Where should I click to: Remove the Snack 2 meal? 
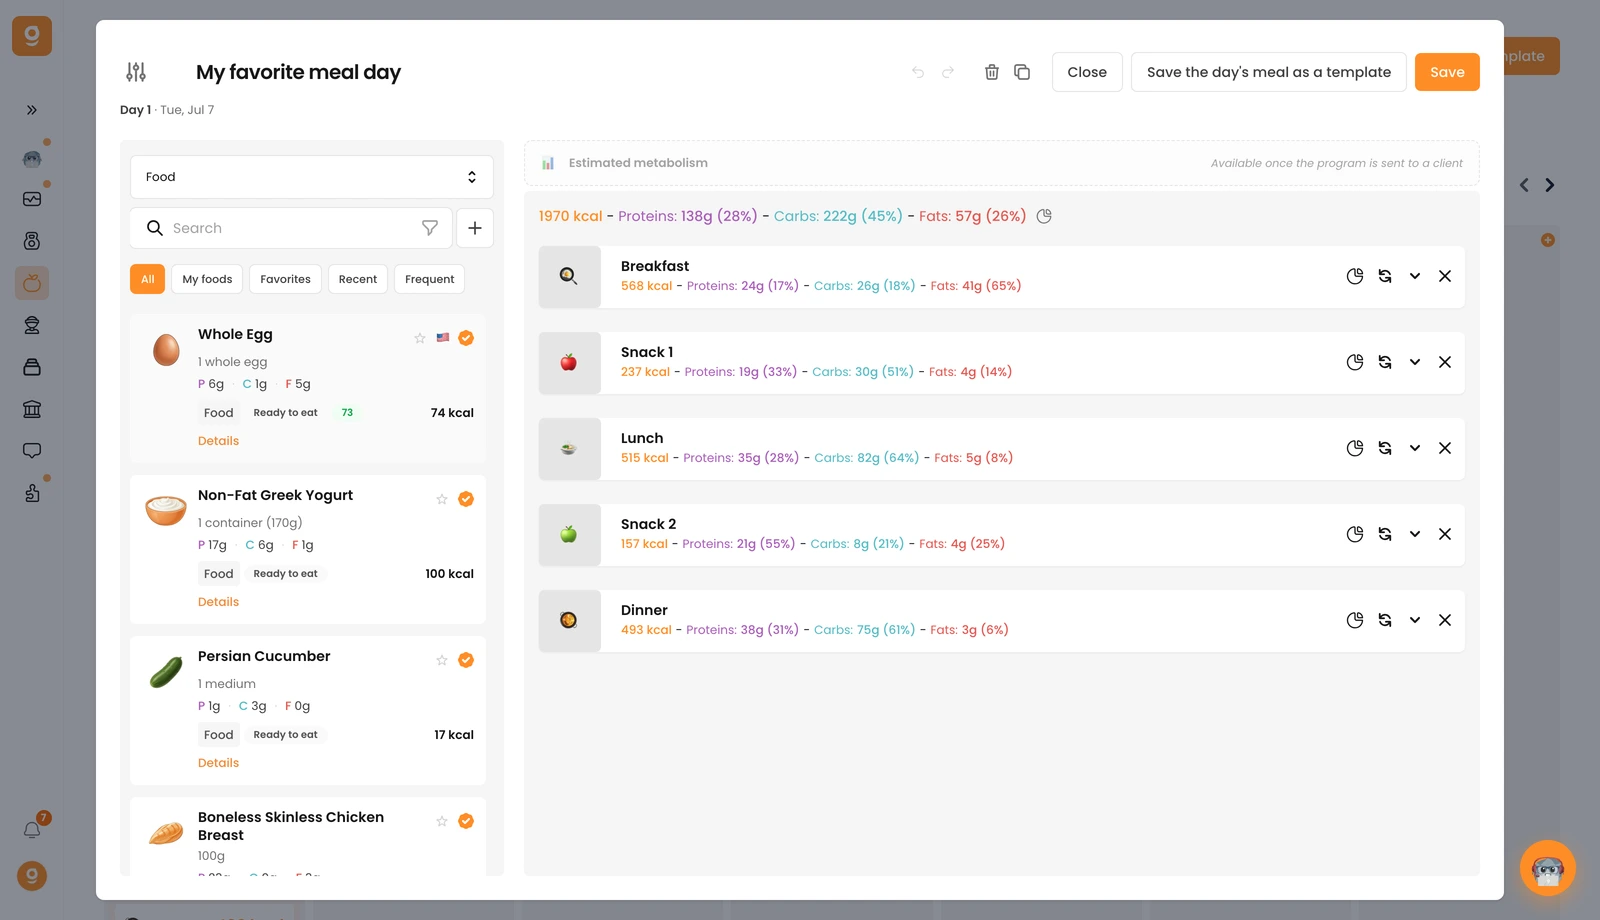click(1445, 534)
